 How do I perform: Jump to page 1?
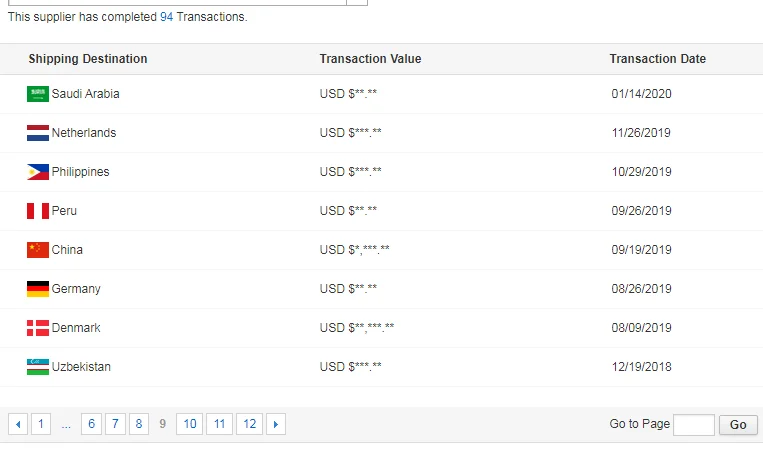coord(41,424)
